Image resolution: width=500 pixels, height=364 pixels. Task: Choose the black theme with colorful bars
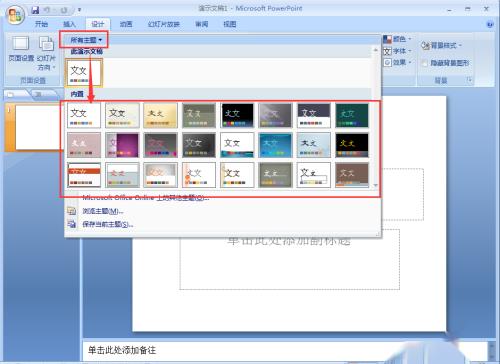pyautogui.click(x=237, y=115)
